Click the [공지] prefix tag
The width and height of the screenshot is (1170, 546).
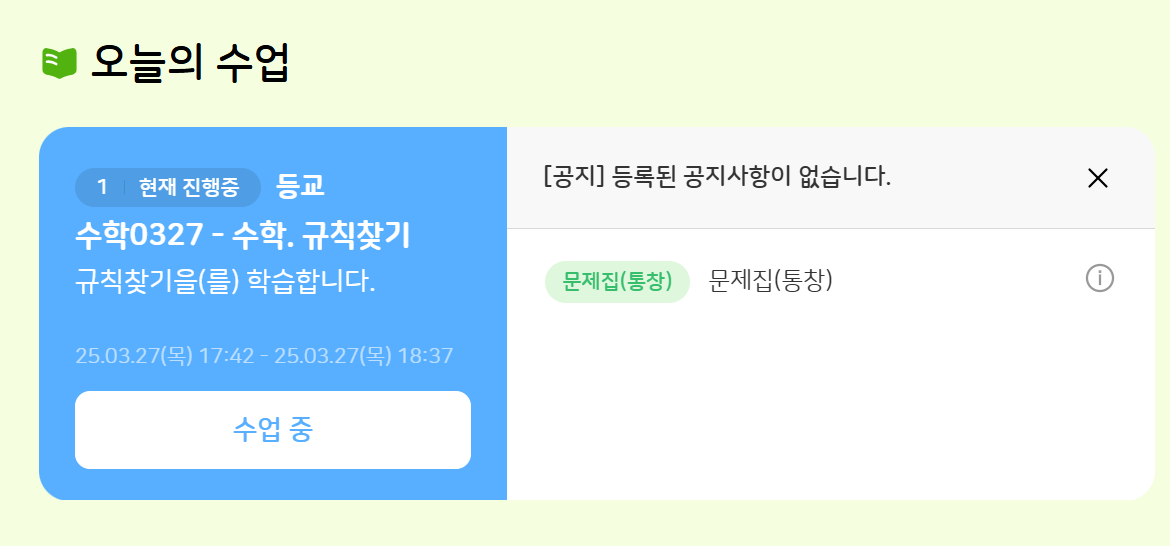pyautogui.click(x=564, y=178)
